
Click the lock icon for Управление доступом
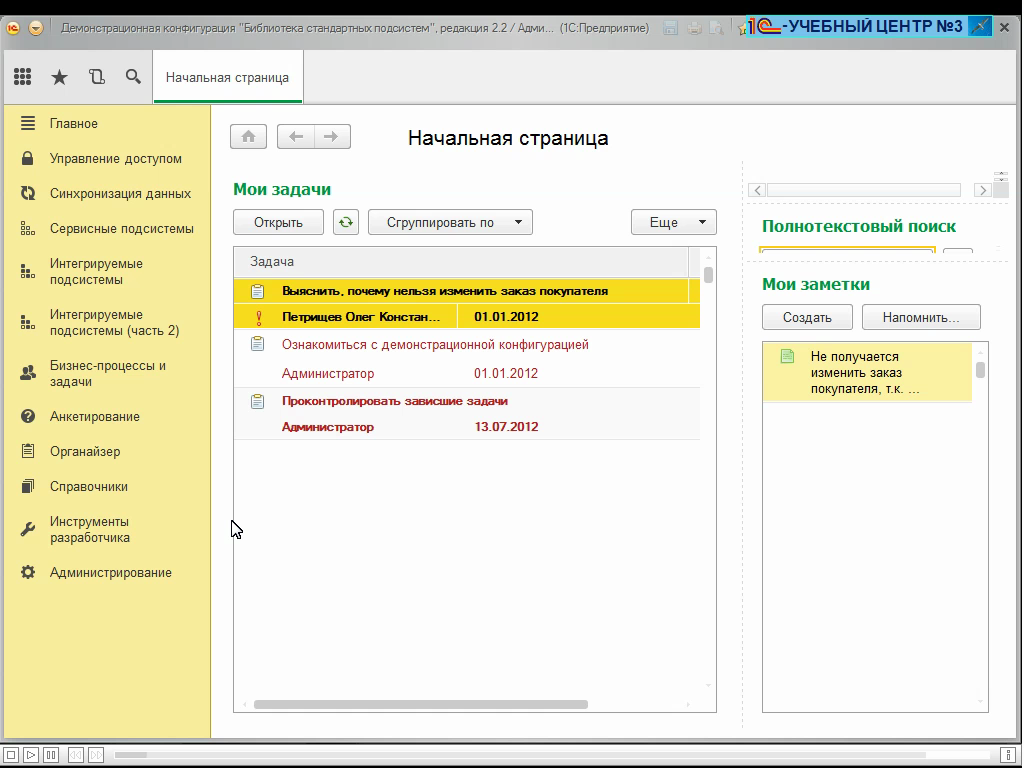point(27,158)
